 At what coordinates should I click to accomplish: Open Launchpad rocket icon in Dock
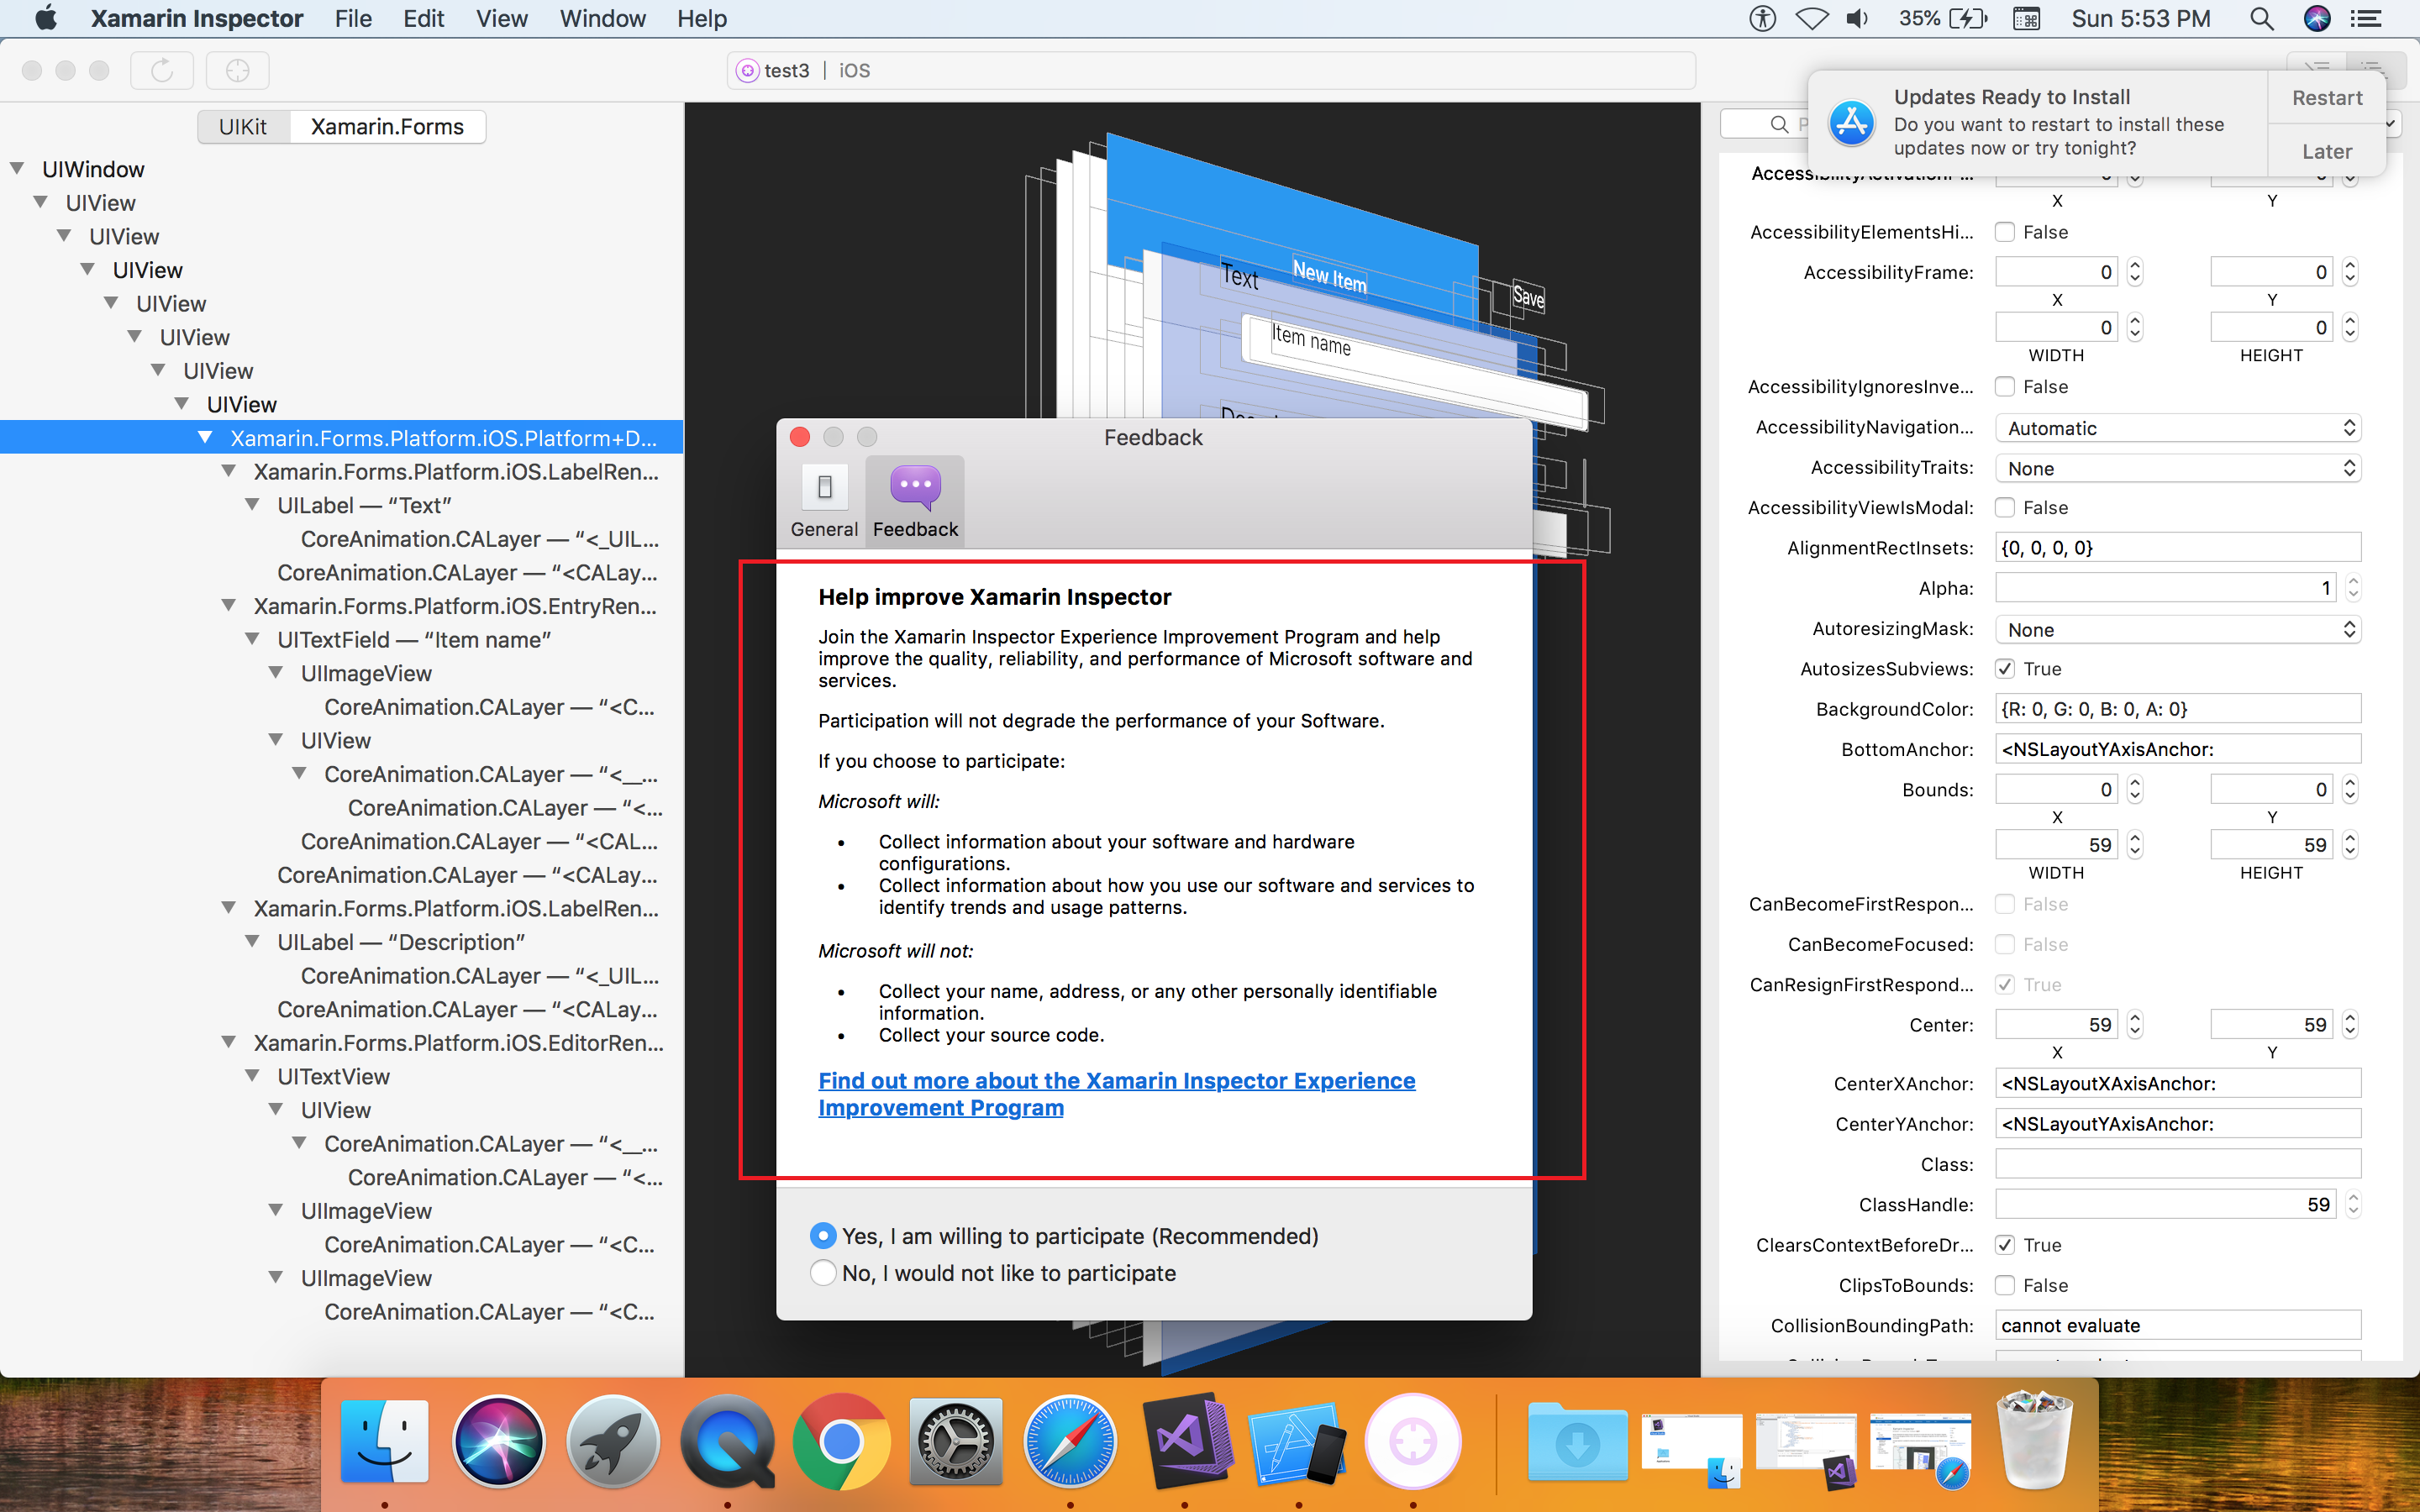(x=612, y=1441)
